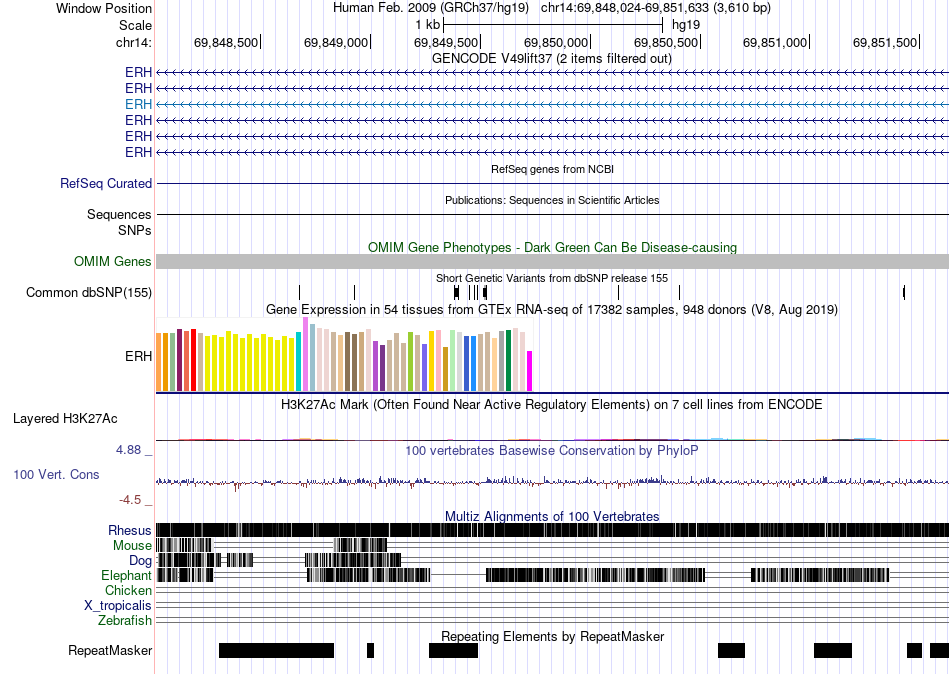This screenshot has width=950, height=674.
Task: Click the X_tropicalis alignment row label
Action: (x=118, y=606)
